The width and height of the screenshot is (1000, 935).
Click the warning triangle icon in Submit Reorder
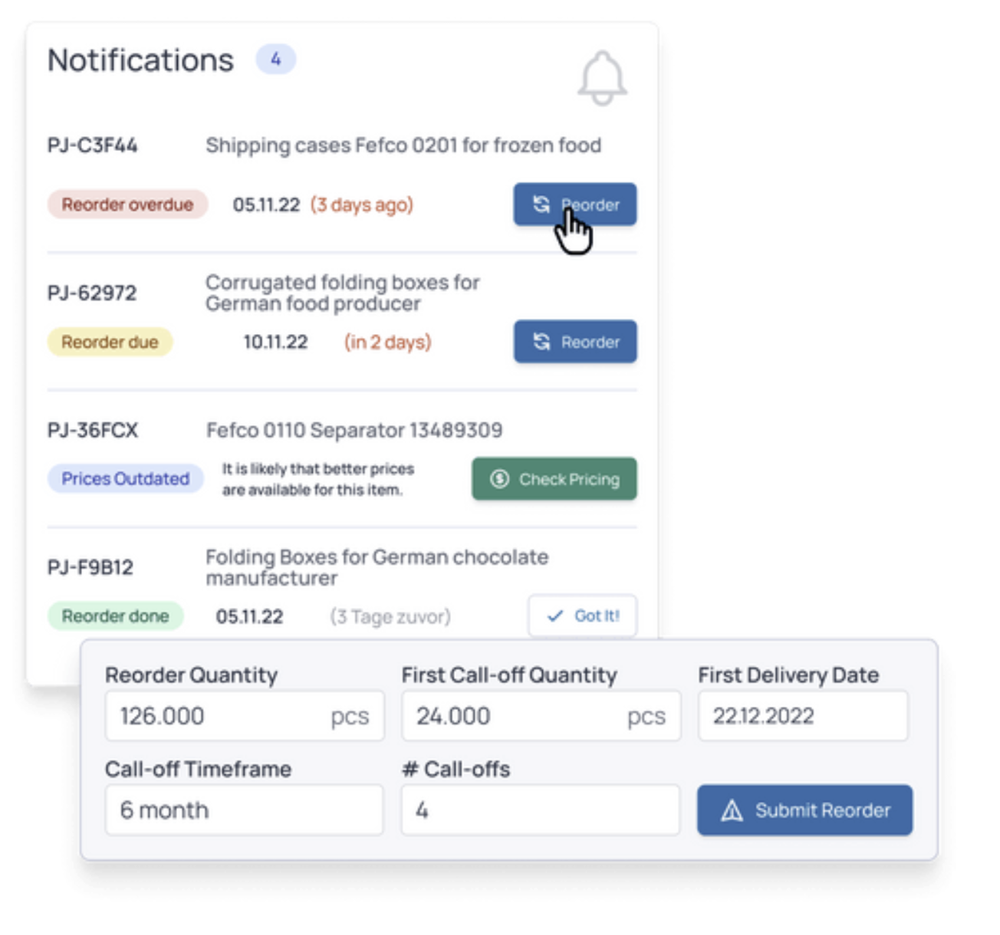click(732, 811)
